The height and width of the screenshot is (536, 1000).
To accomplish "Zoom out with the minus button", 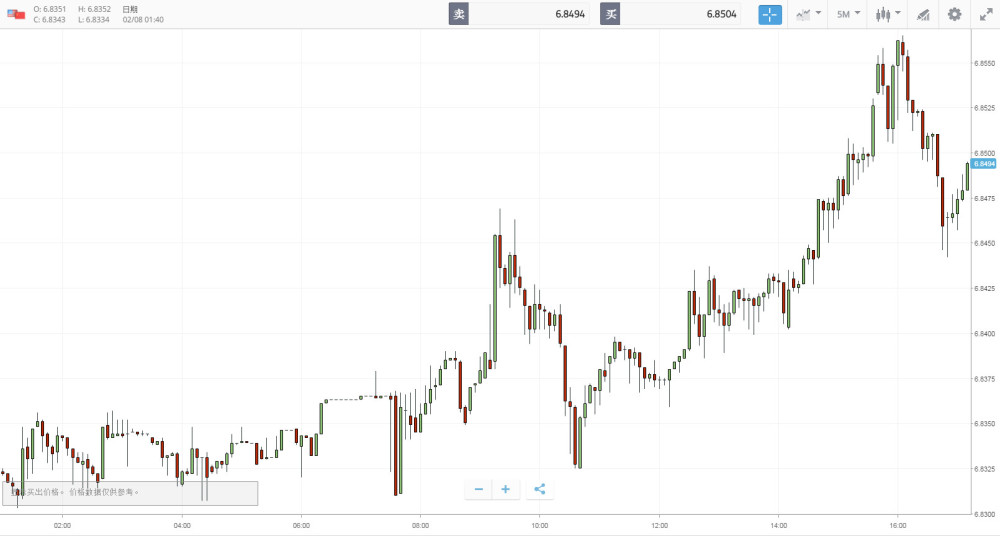I will pyautogui.click(x=479, y=489).
